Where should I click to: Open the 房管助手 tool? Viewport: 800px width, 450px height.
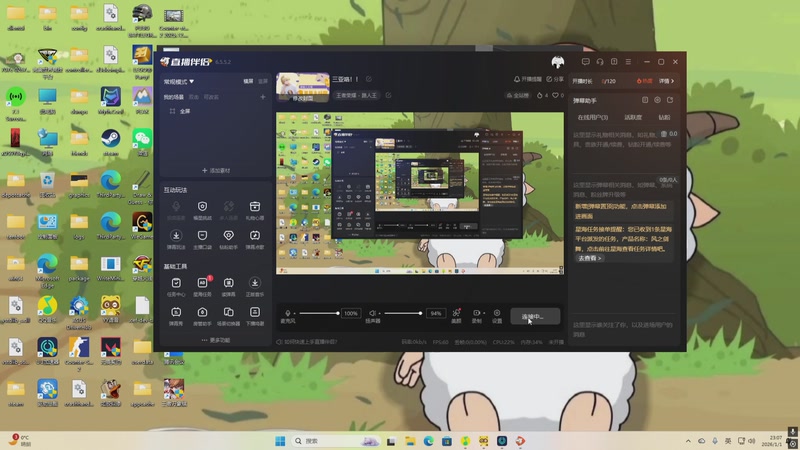tap(203, 316)
